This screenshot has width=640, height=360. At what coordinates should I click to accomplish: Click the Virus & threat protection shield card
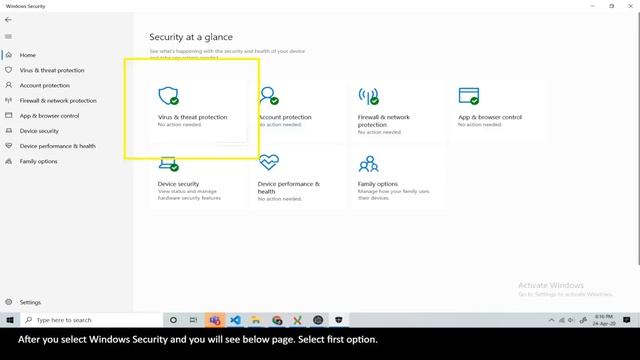198,111
